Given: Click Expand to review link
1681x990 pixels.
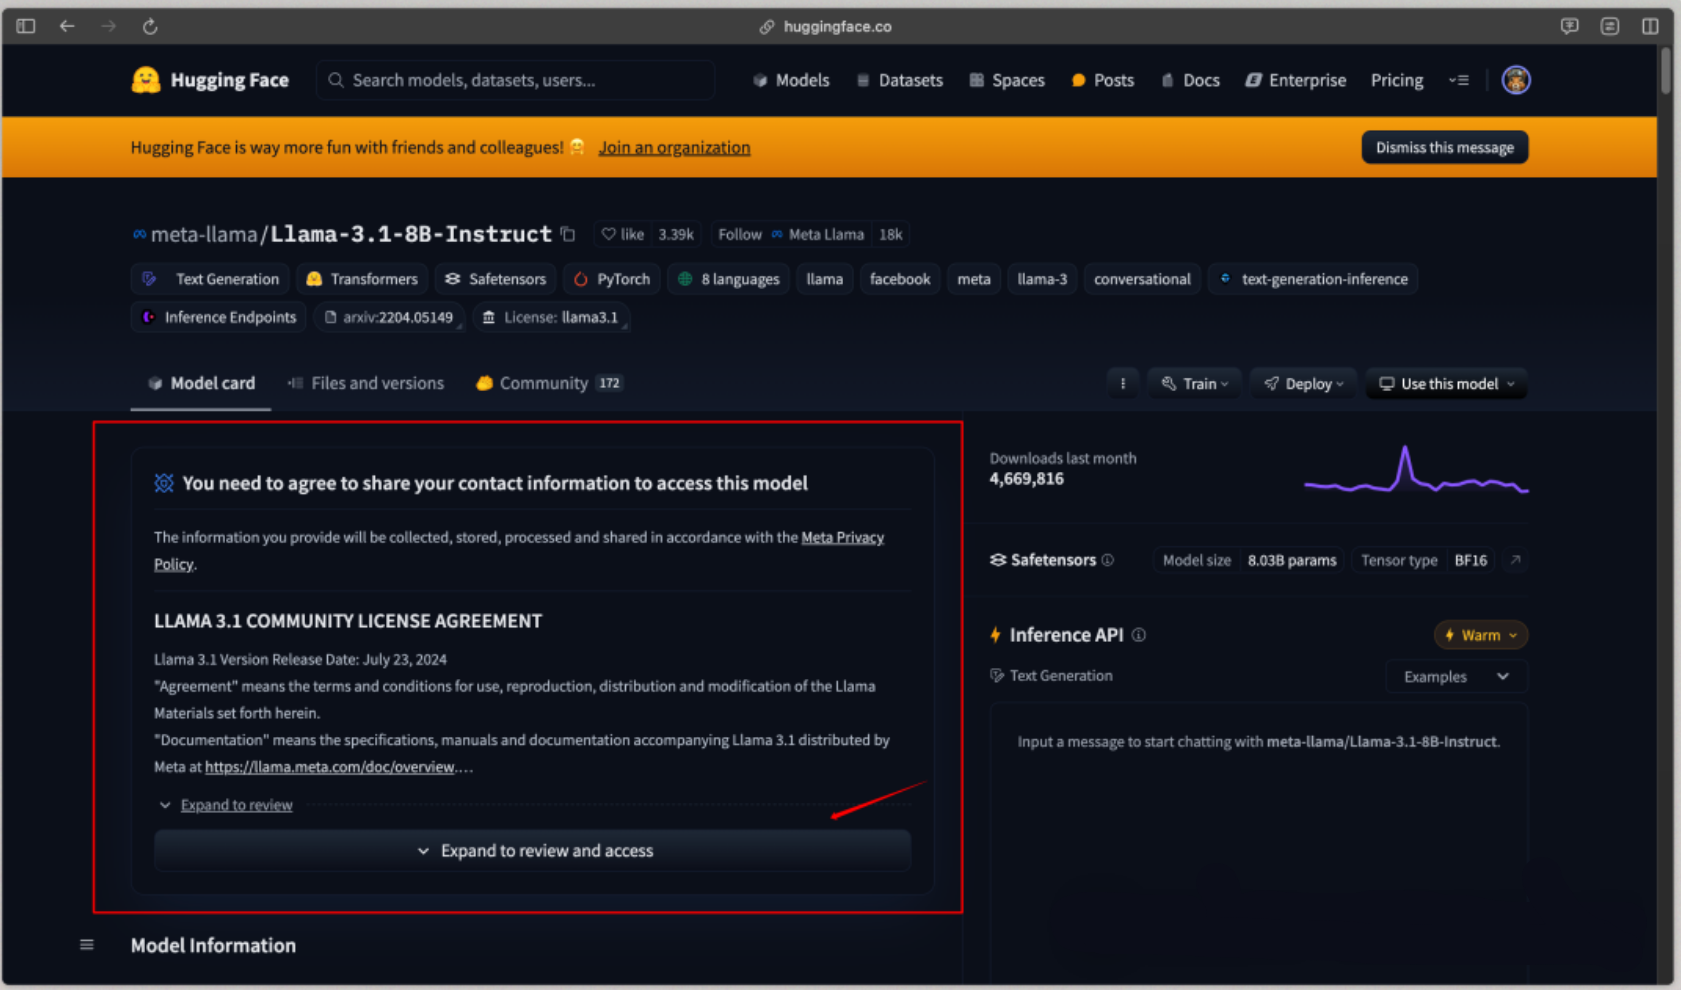Looking at the screenshot, I should 236,805.
